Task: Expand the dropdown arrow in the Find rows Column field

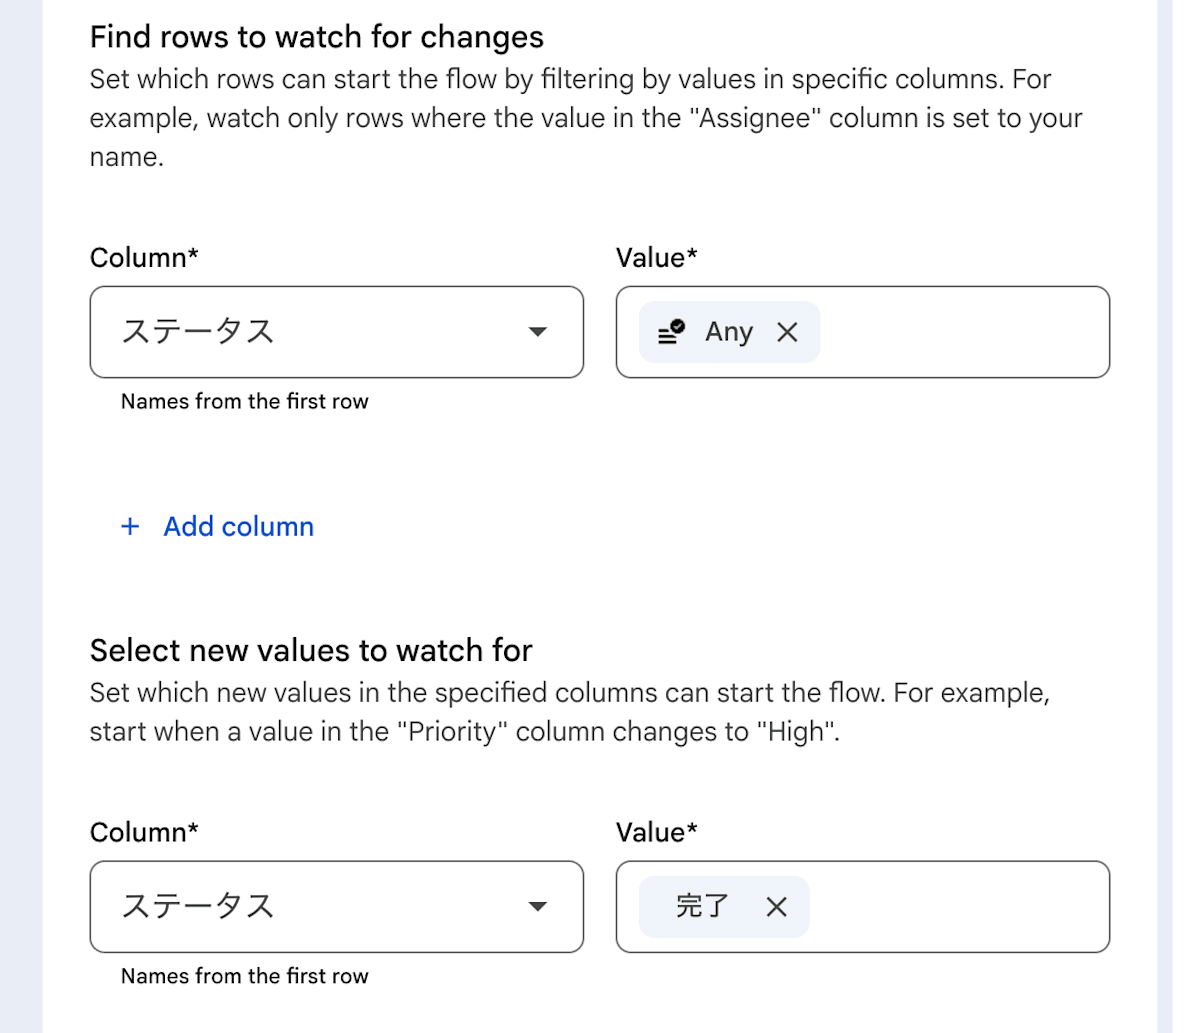Action: click(x=538, y=332)
